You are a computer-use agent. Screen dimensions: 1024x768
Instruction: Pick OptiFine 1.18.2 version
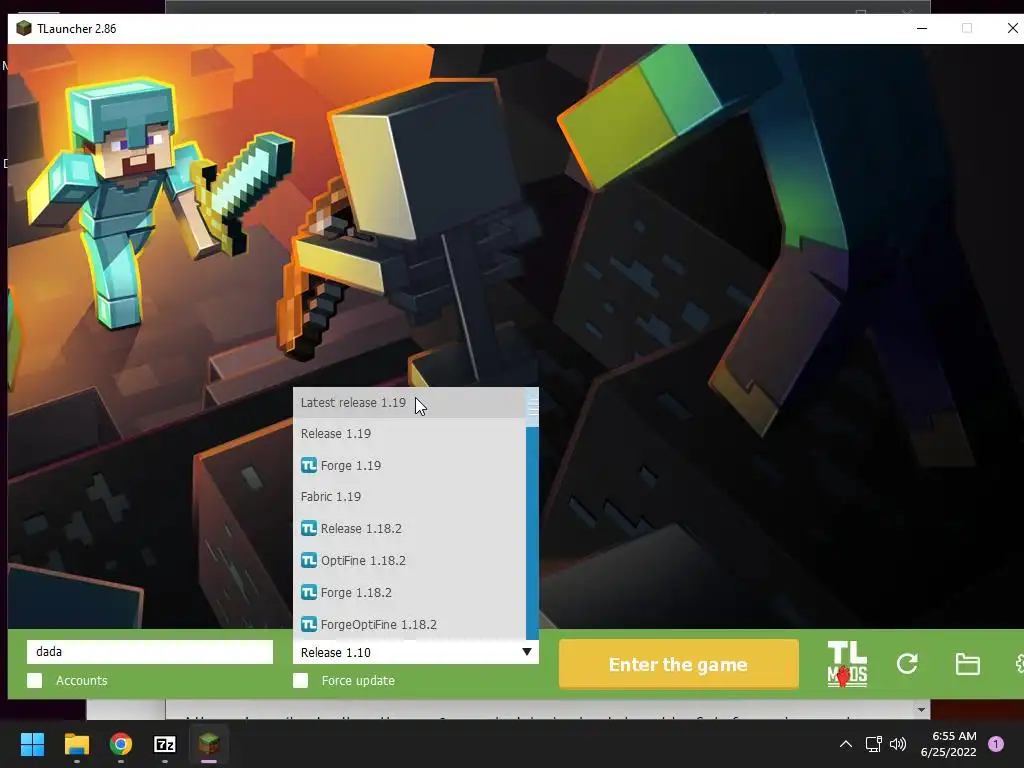pyautogui.click(x=409, y=560)
